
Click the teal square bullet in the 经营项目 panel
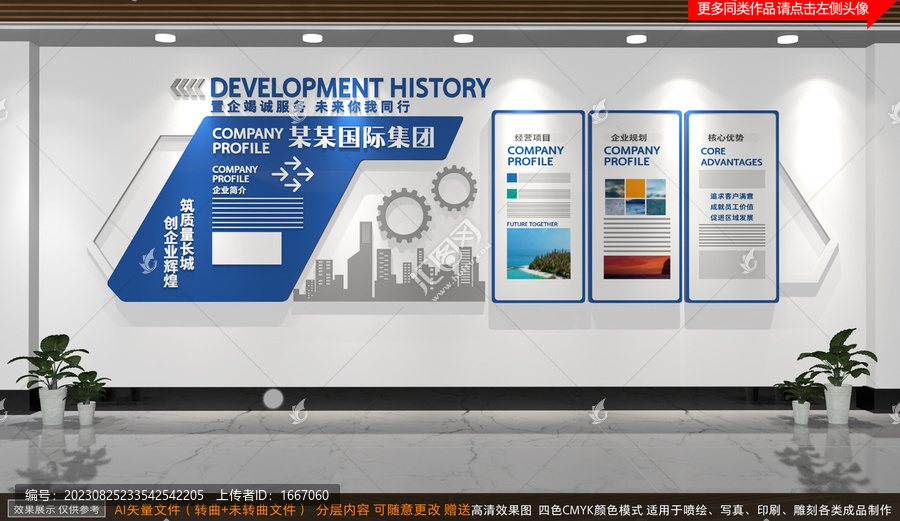point(512,194)
